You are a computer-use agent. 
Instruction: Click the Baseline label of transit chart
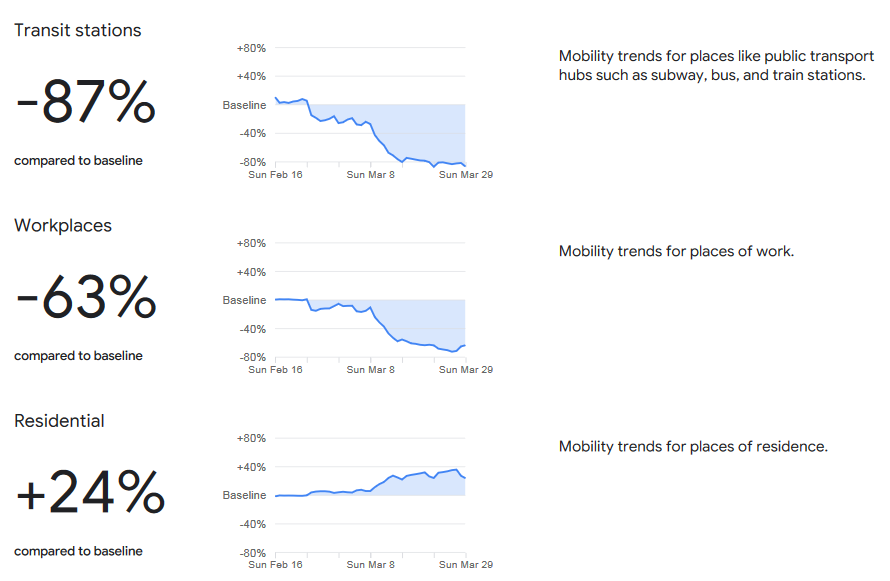pos(244,105)
